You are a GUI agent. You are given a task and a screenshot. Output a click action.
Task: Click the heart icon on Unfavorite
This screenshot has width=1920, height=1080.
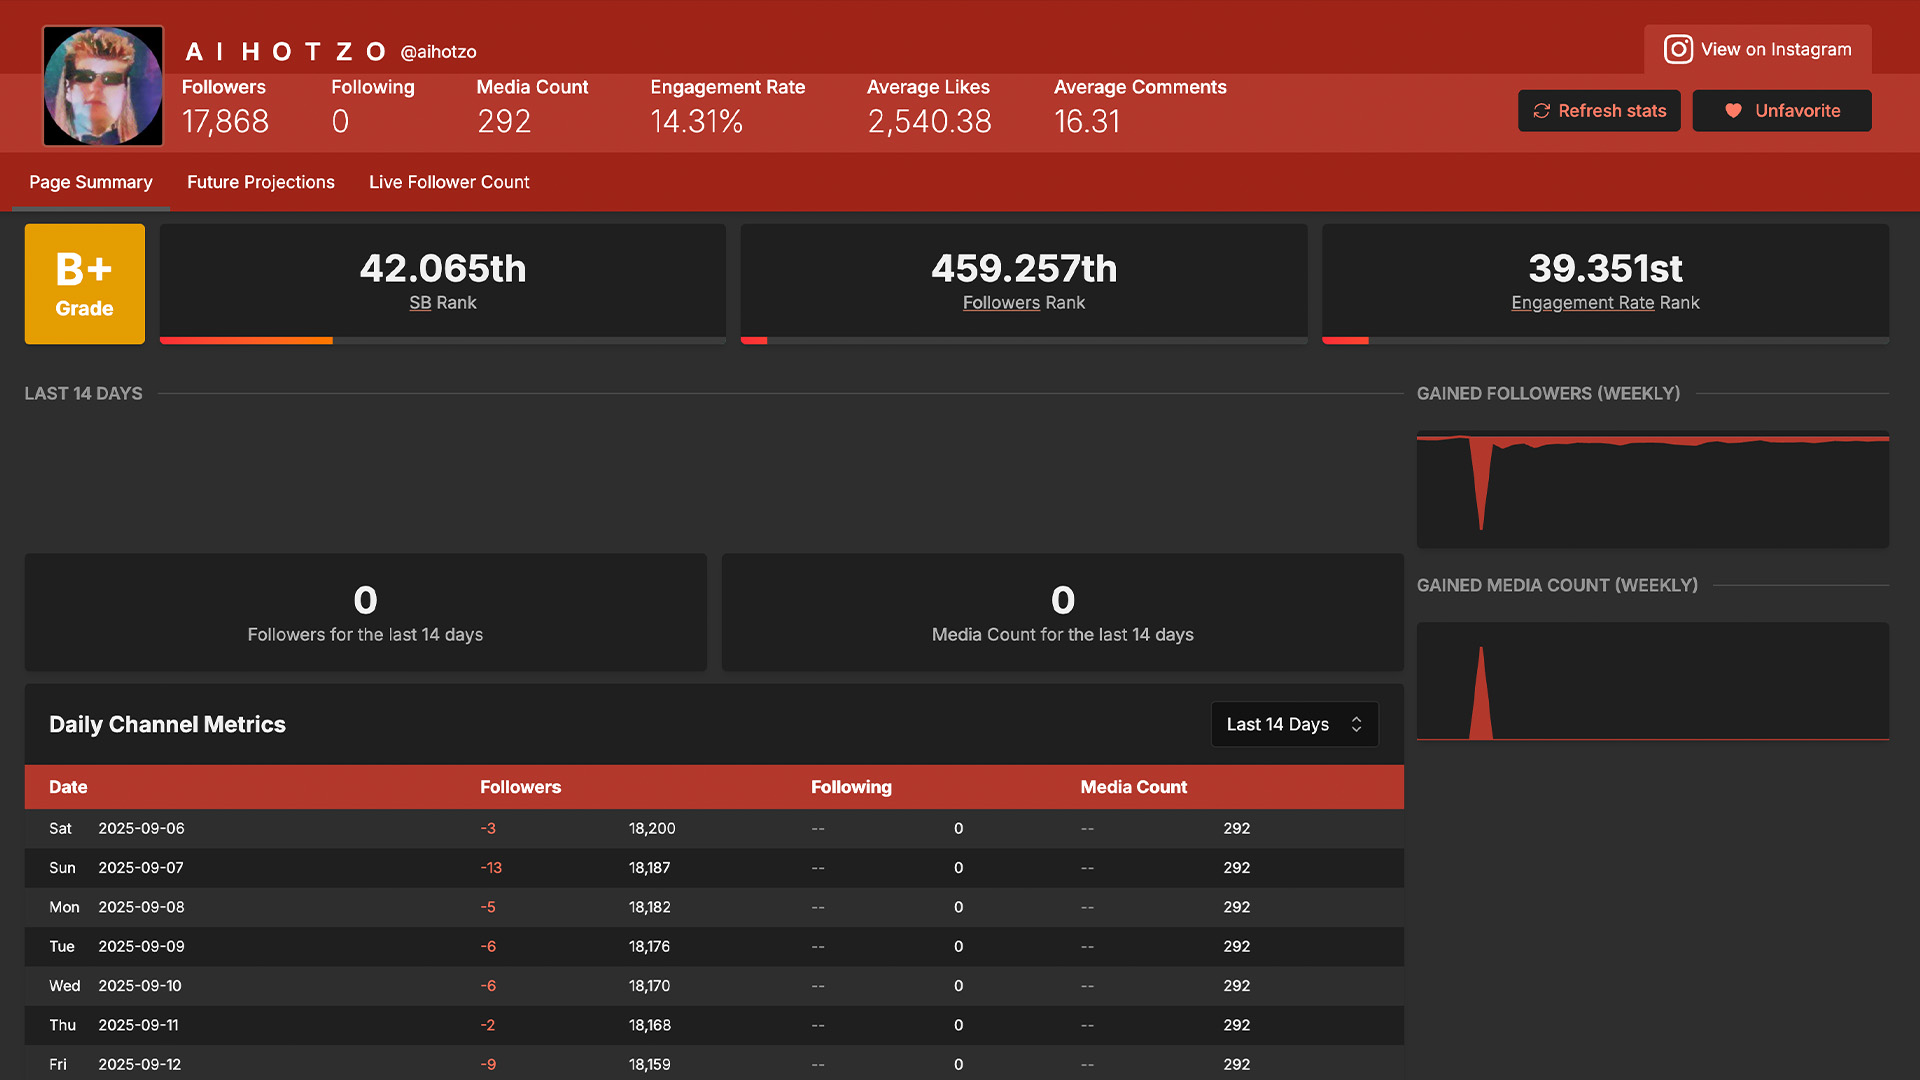point(1733,111)
